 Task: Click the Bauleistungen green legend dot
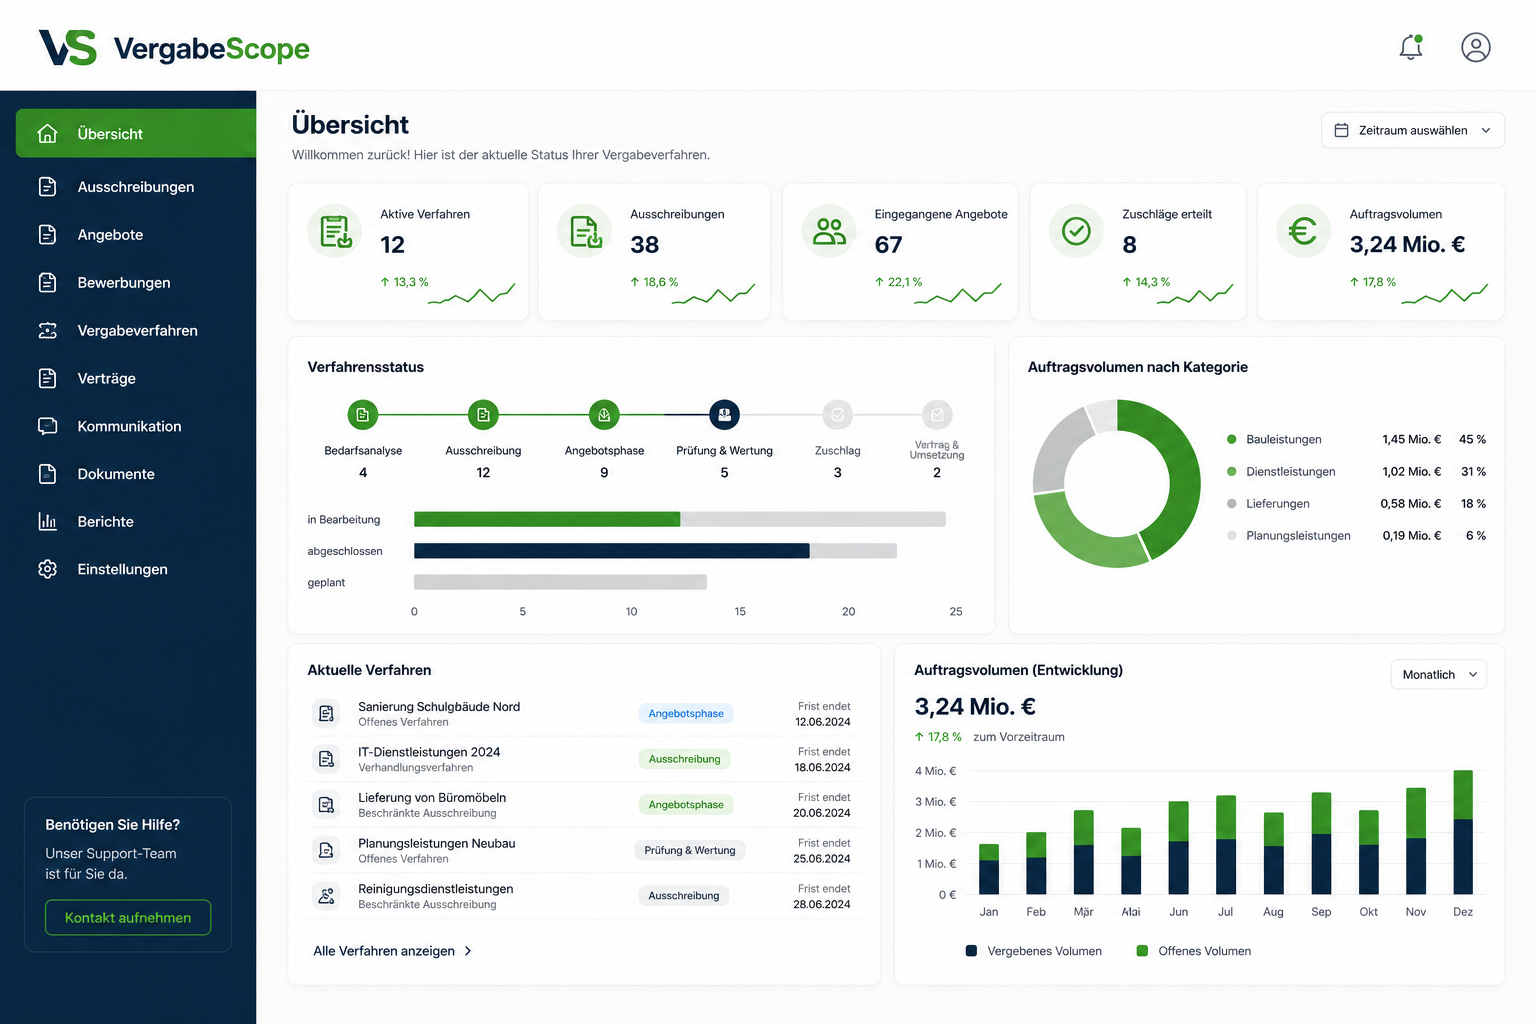click(1232, 439)
